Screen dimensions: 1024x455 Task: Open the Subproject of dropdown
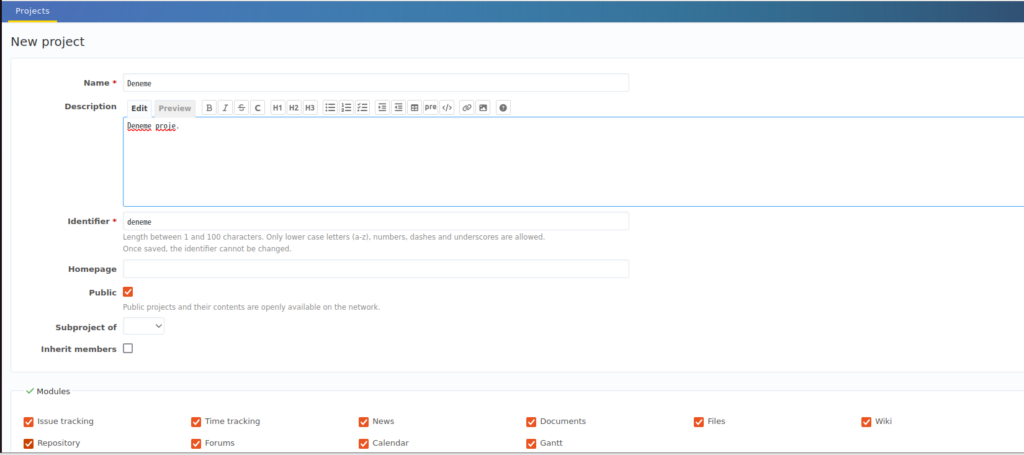pyautogui.click(x=144, y=326)
